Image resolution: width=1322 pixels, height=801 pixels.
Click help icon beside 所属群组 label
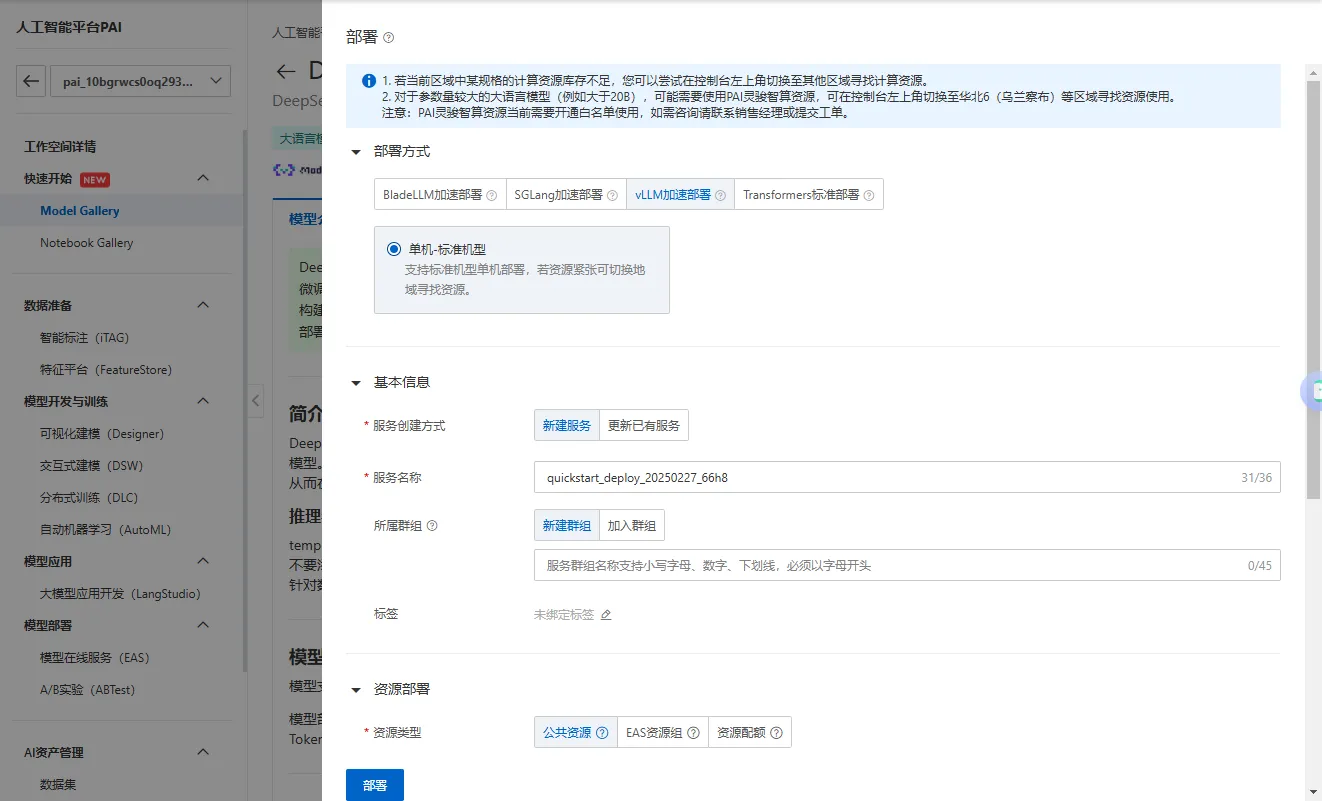pos(433,525)
